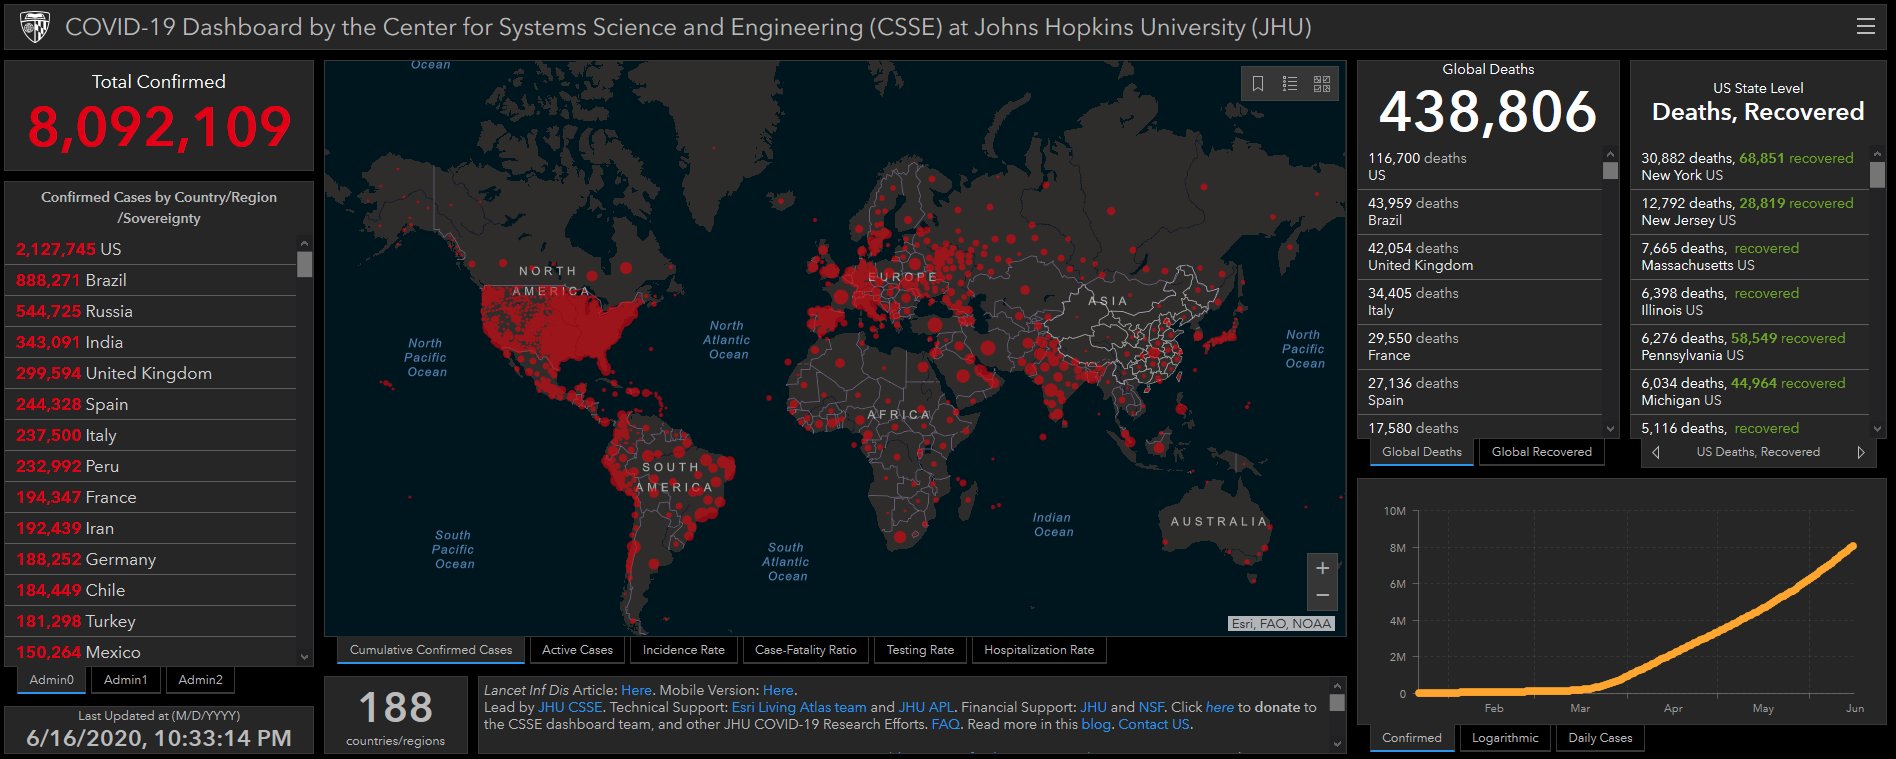The width and height of the screenshot is (1896, 759).
Task: Click the Michigan US deaths entry
Action: [1751, 392]
